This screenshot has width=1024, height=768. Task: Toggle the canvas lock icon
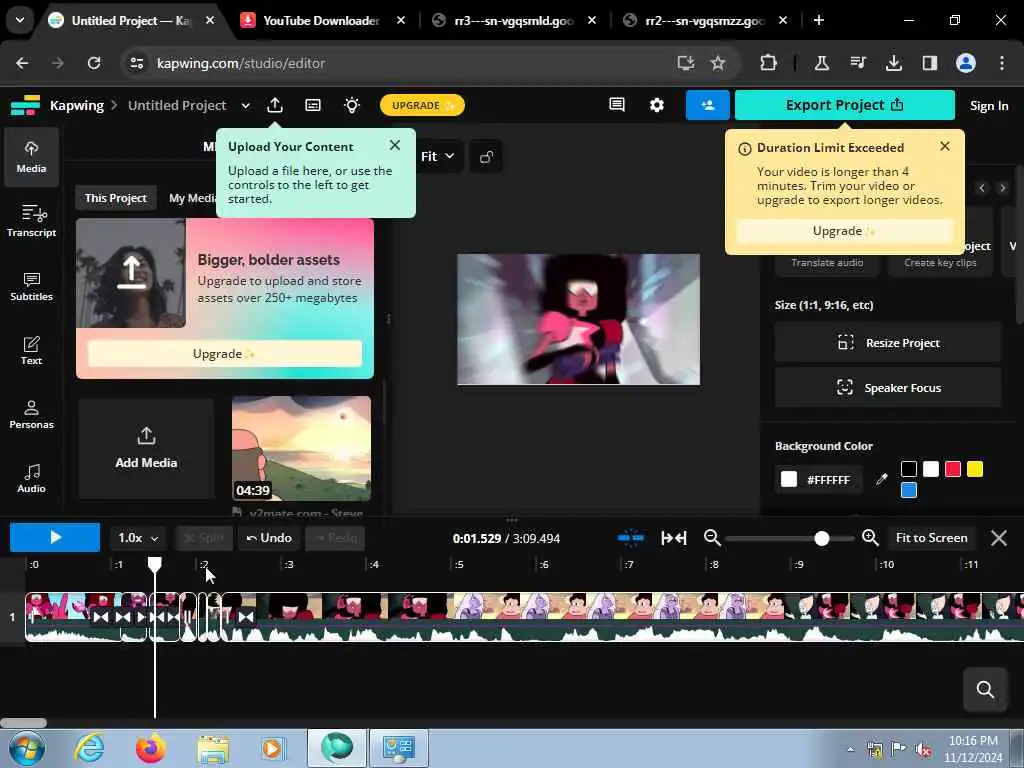(x=486, y=156)
